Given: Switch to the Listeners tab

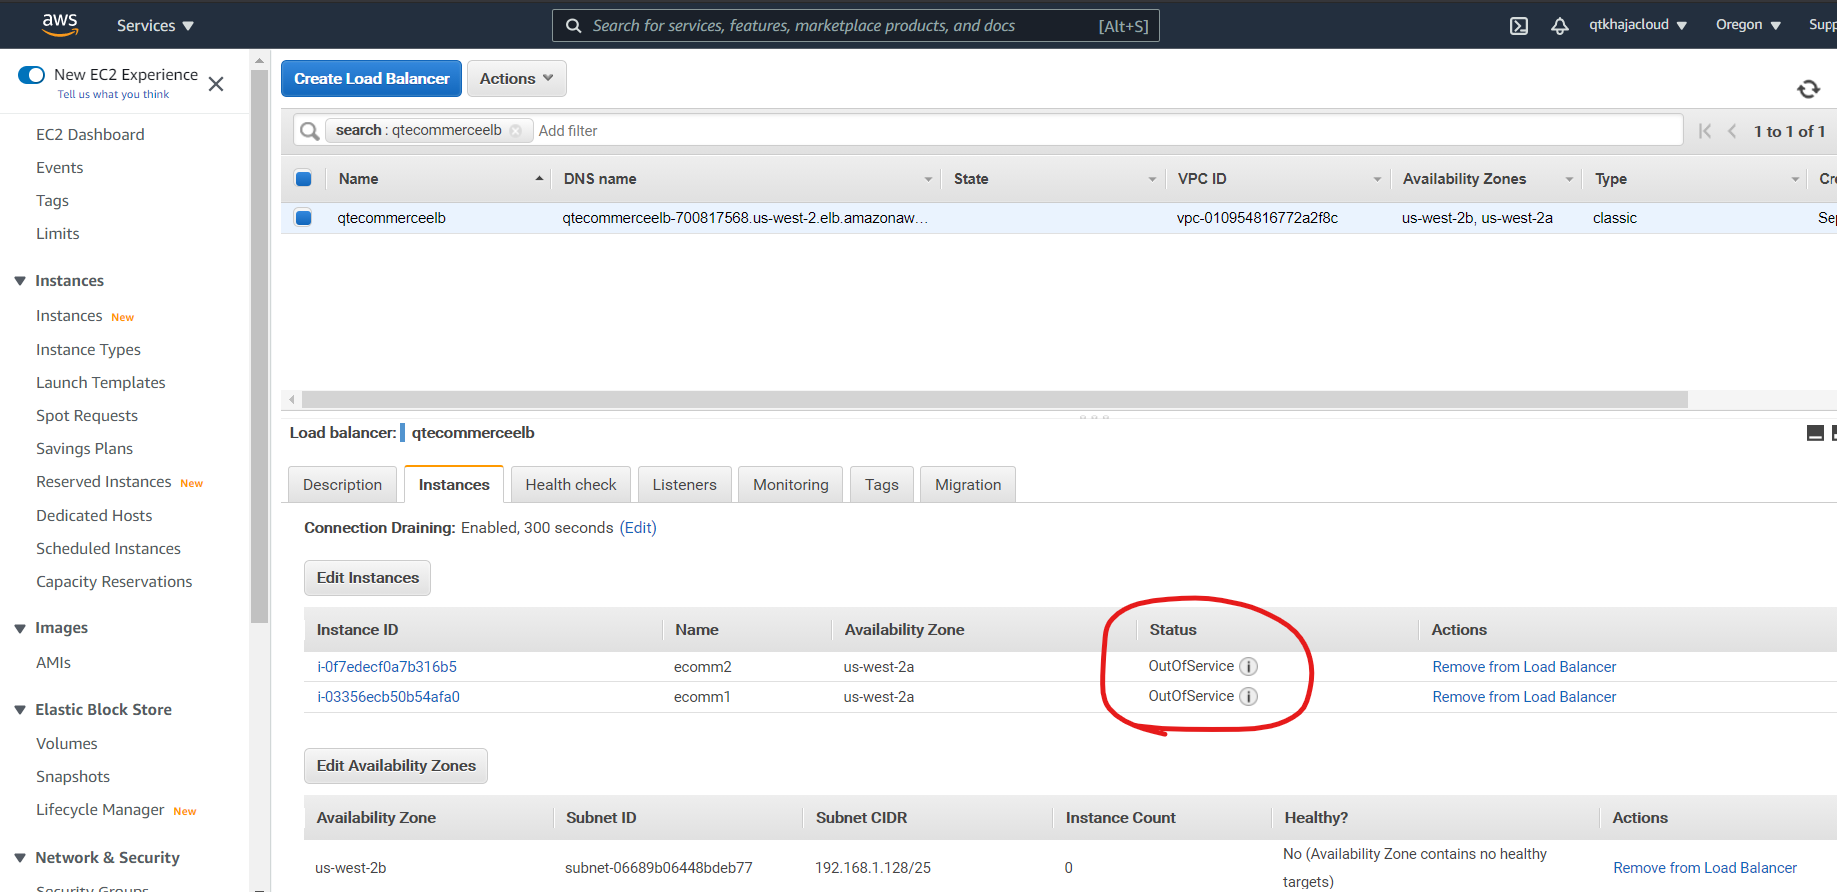Looking at the screenshot, I should click(x=685, y=485).
